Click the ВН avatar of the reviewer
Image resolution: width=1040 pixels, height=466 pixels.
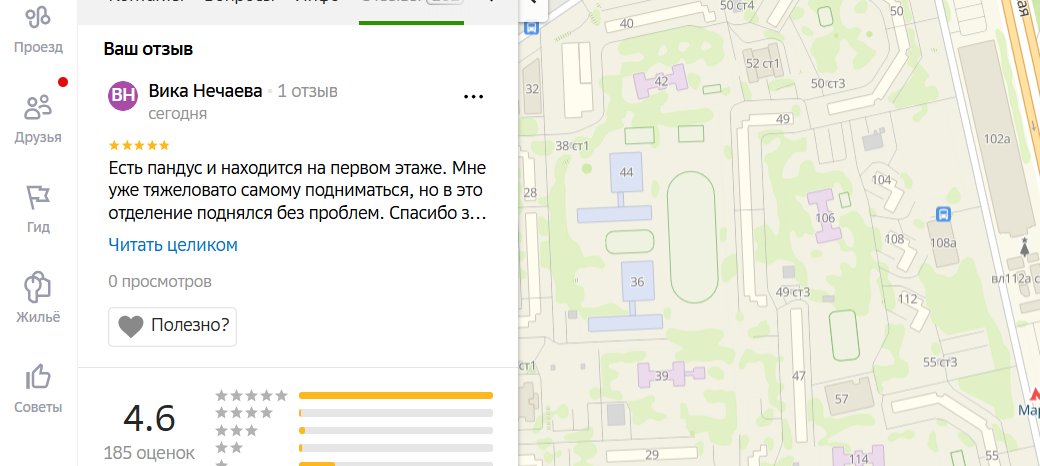123,95
